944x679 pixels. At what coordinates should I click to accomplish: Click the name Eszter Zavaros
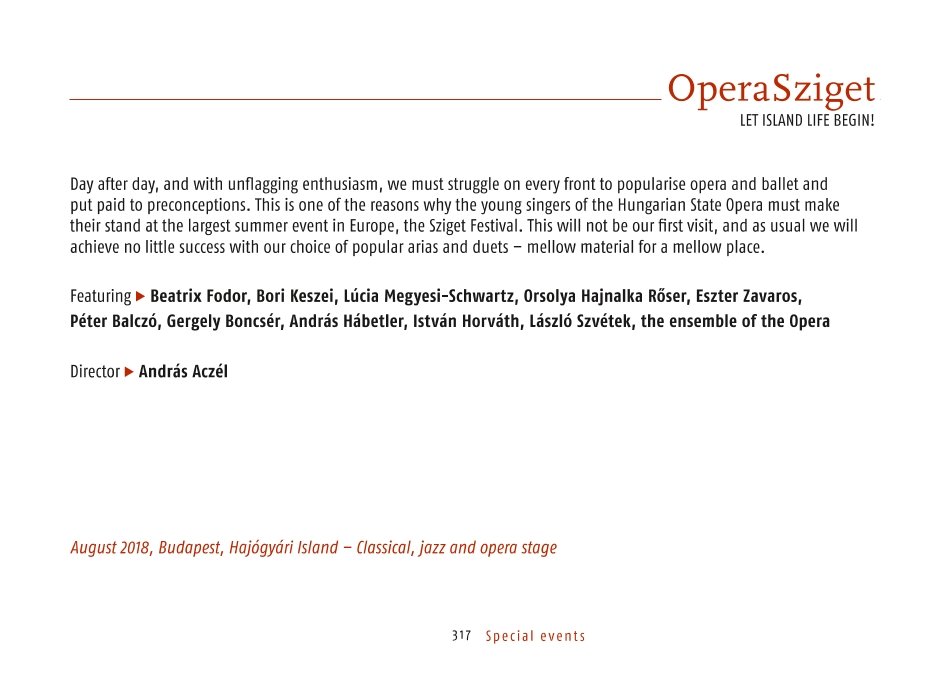(747, 296)
